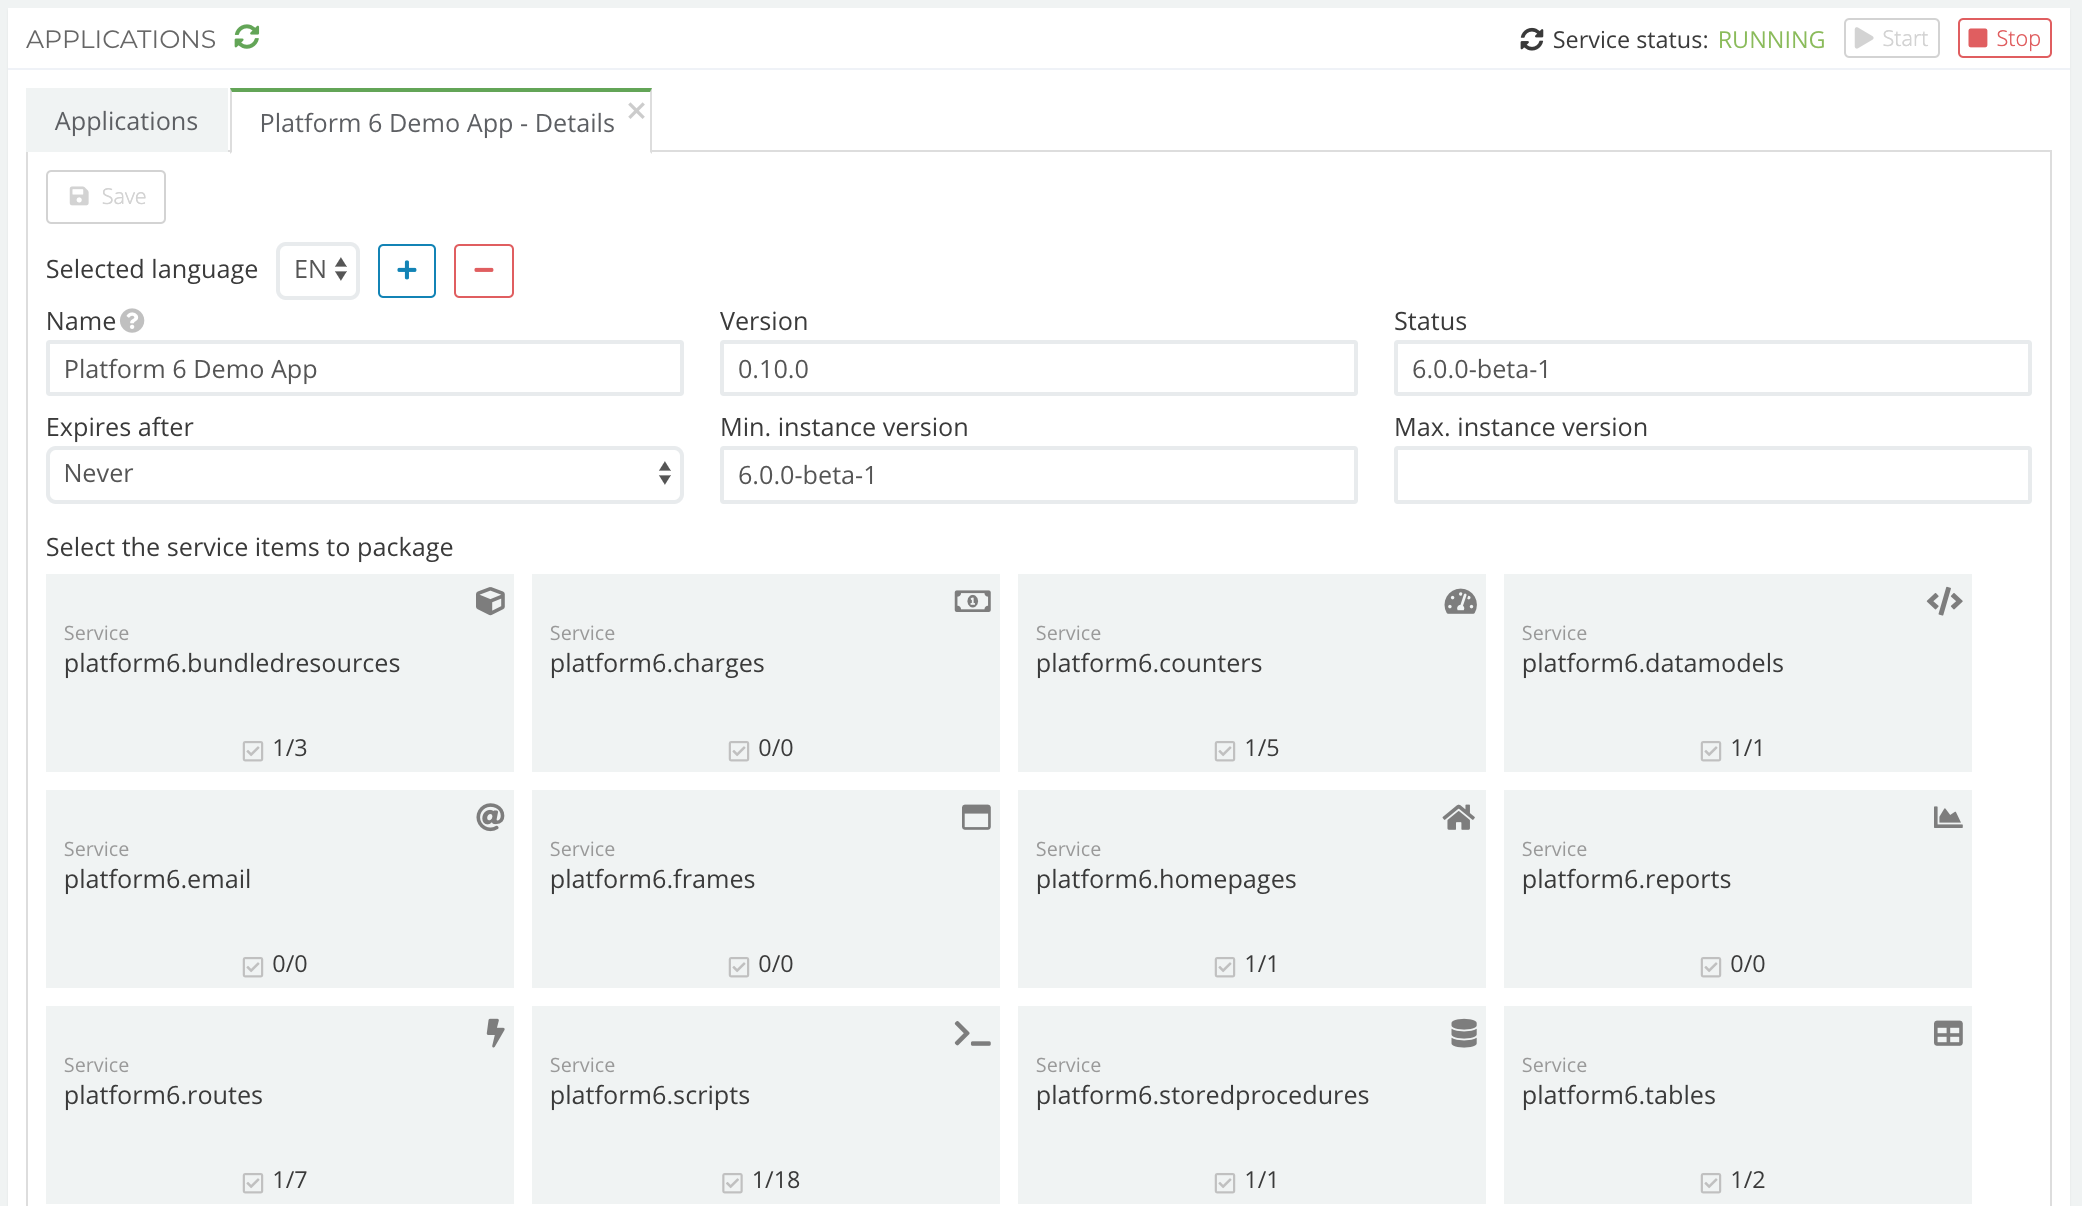Click the datamodels code brackets icon
The height and width of the screenshot is (1206, 2082).
[1946, 602]
